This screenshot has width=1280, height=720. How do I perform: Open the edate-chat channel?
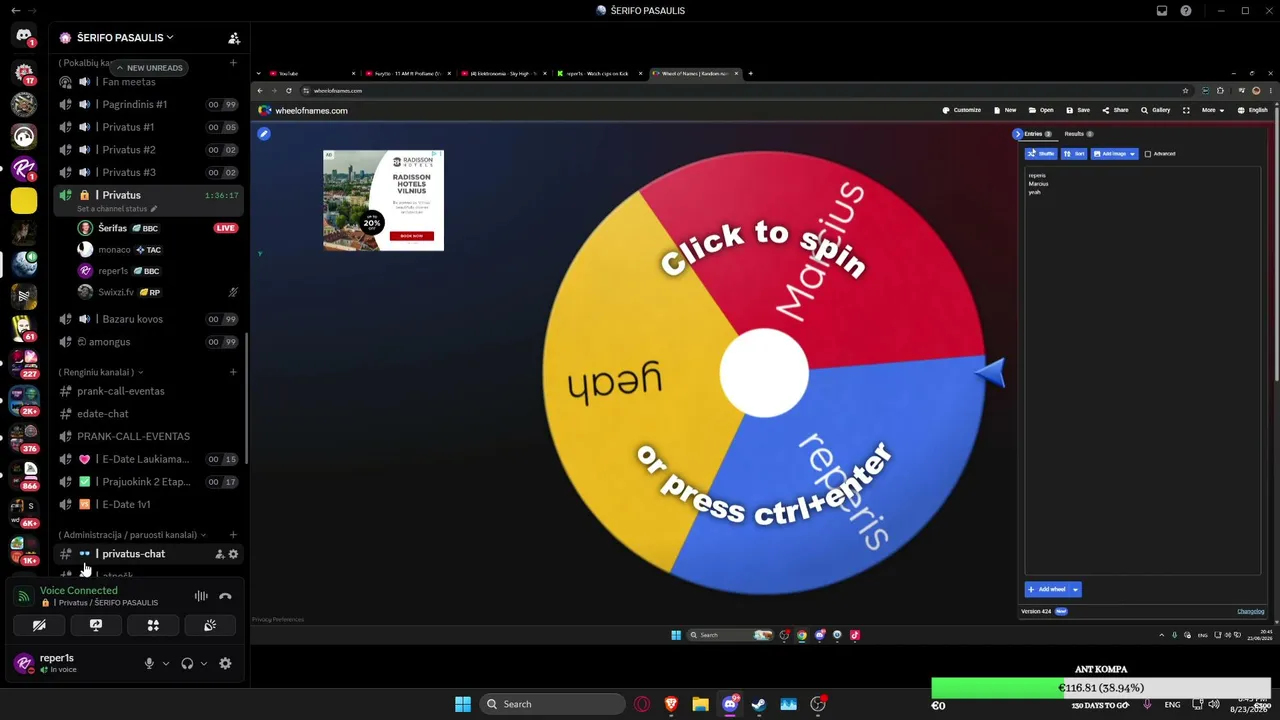[148, 414]
